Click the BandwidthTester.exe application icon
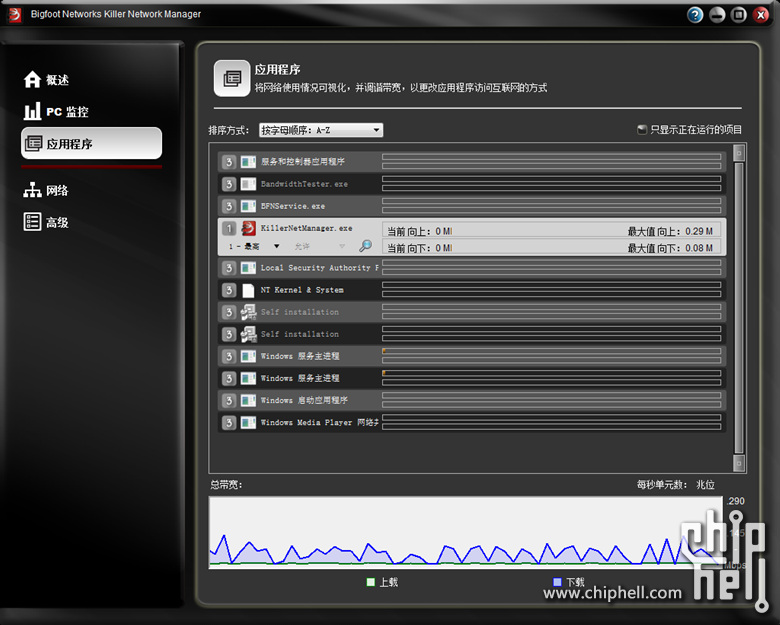Screen dimensions: 780x625 (248, 184)
